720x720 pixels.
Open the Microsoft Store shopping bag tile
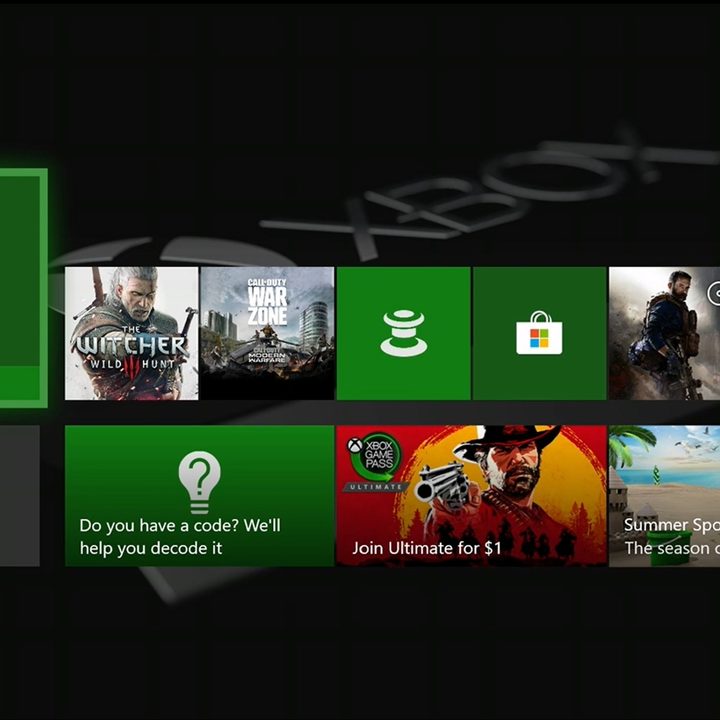(x=540, y=333)
